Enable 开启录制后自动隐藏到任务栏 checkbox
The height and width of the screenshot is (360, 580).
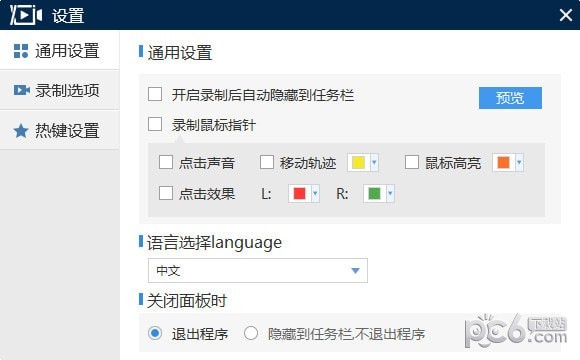(155, 94)
